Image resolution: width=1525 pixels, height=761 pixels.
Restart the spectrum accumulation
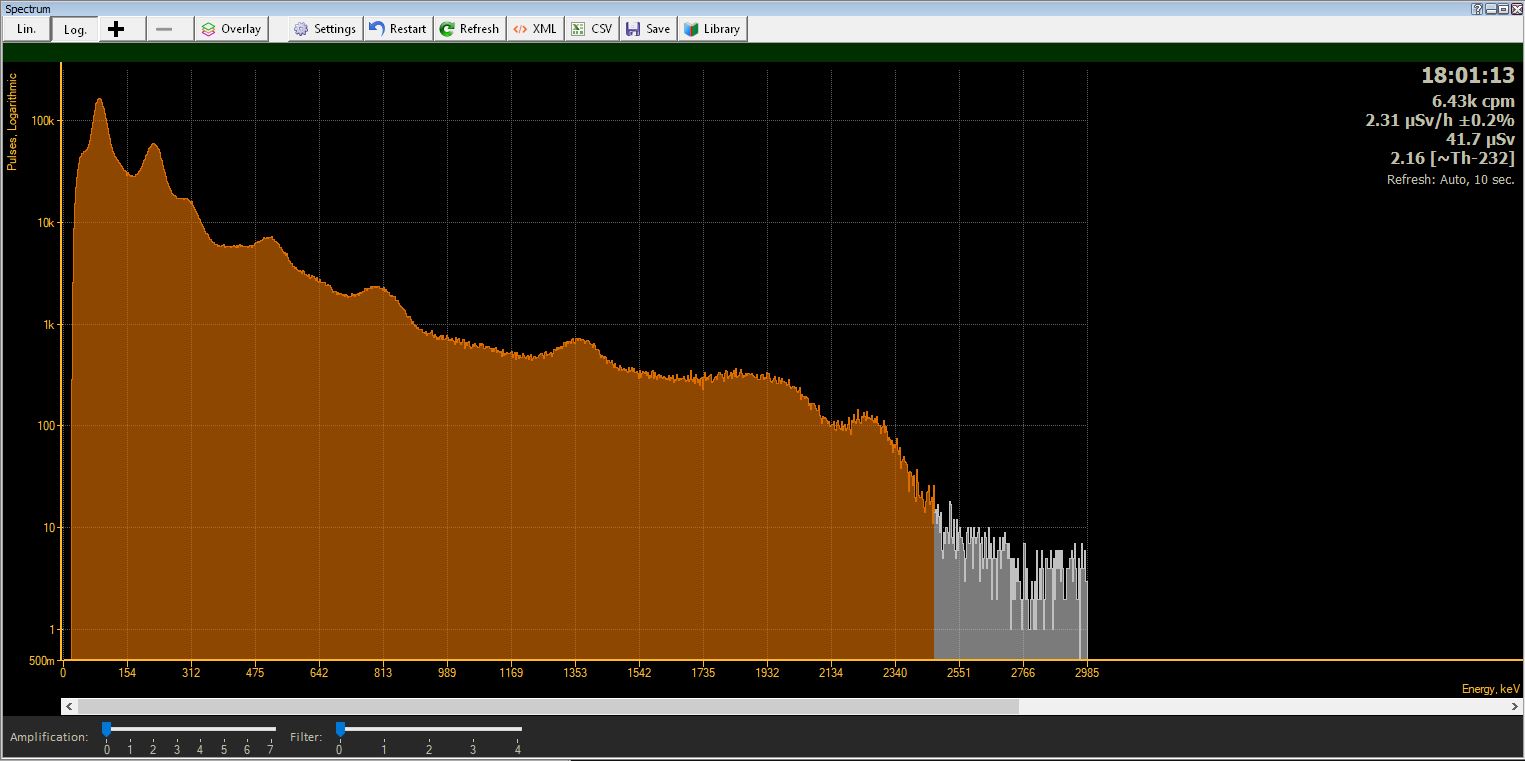[x=397, y=29]
